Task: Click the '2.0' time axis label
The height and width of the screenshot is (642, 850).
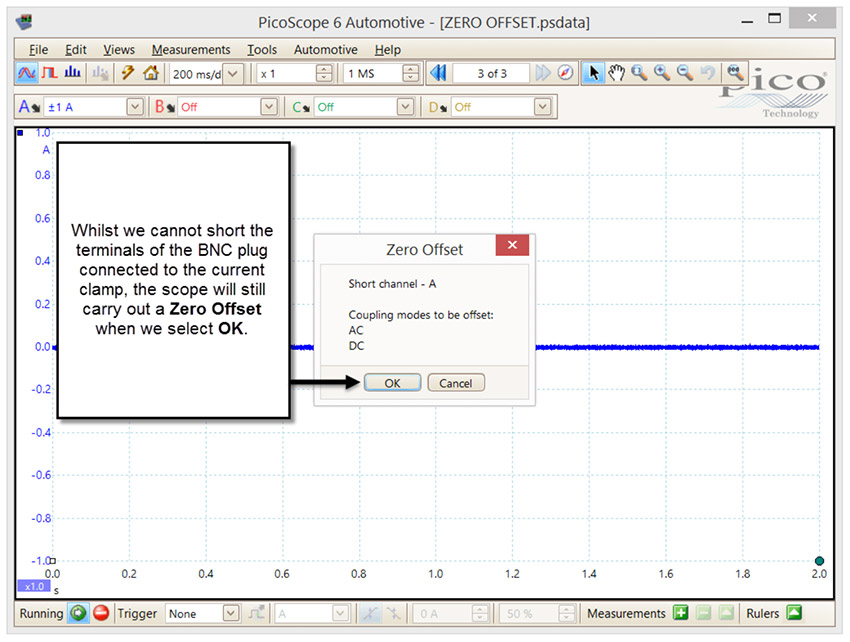Action: pyautogui.click(x=819, y=574)
